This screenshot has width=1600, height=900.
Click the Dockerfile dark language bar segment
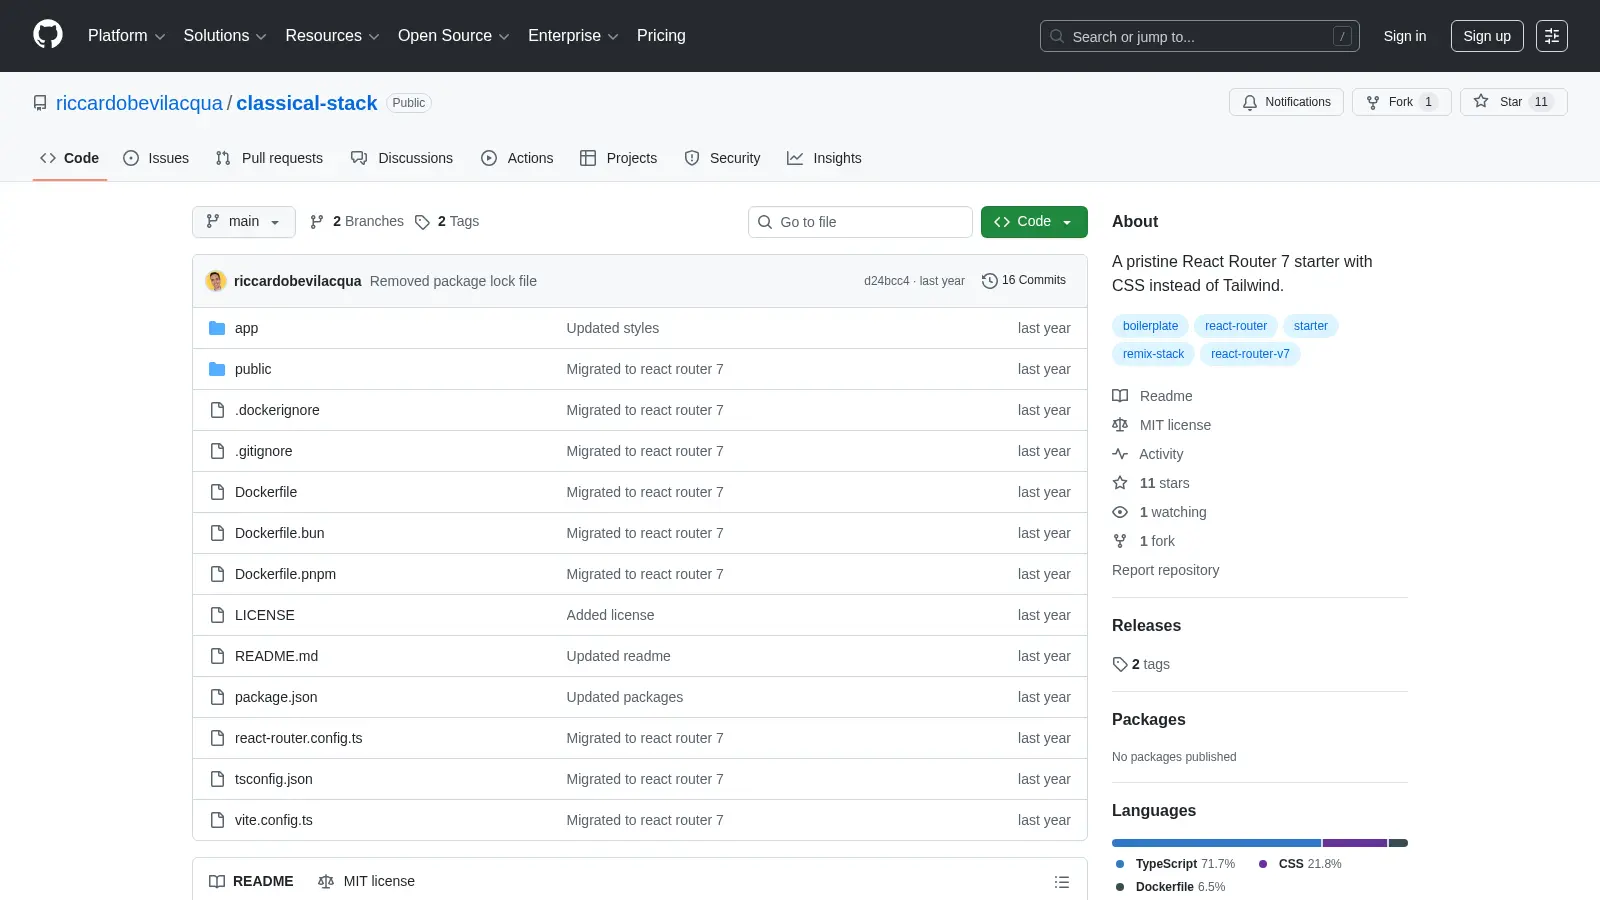[x=1398, y=843]
